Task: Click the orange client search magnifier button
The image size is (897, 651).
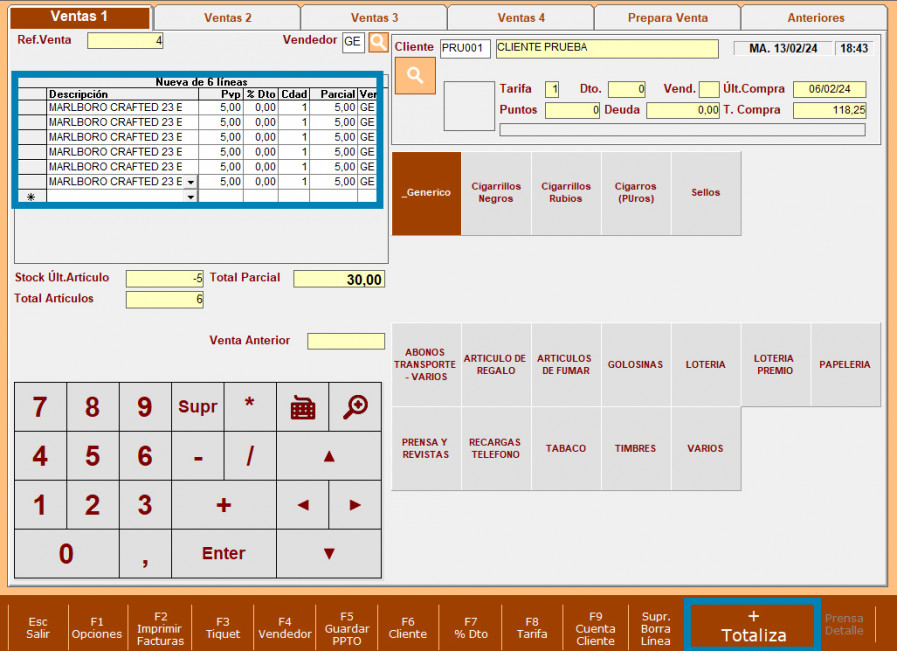Action: [x=415, y=76]
